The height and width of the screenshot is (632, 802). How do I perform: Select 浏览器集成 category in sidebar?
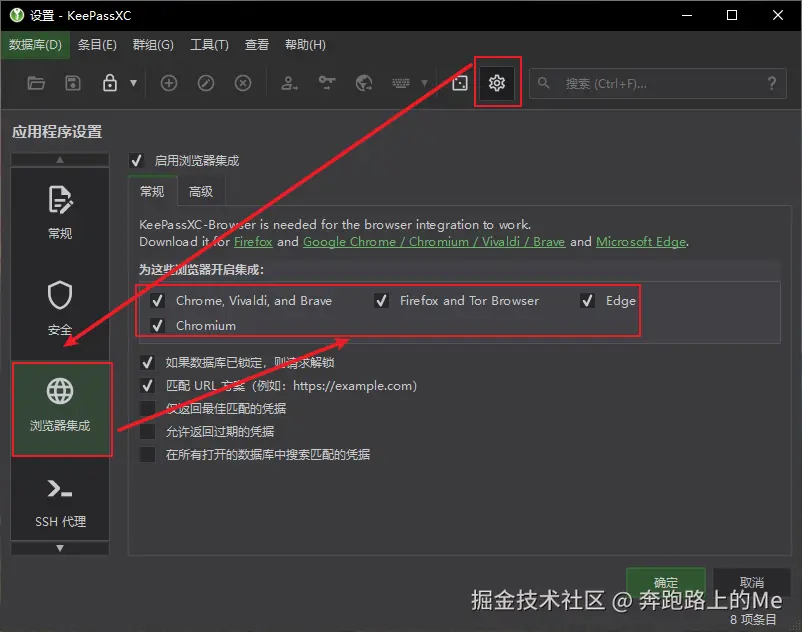click(60, 409)
